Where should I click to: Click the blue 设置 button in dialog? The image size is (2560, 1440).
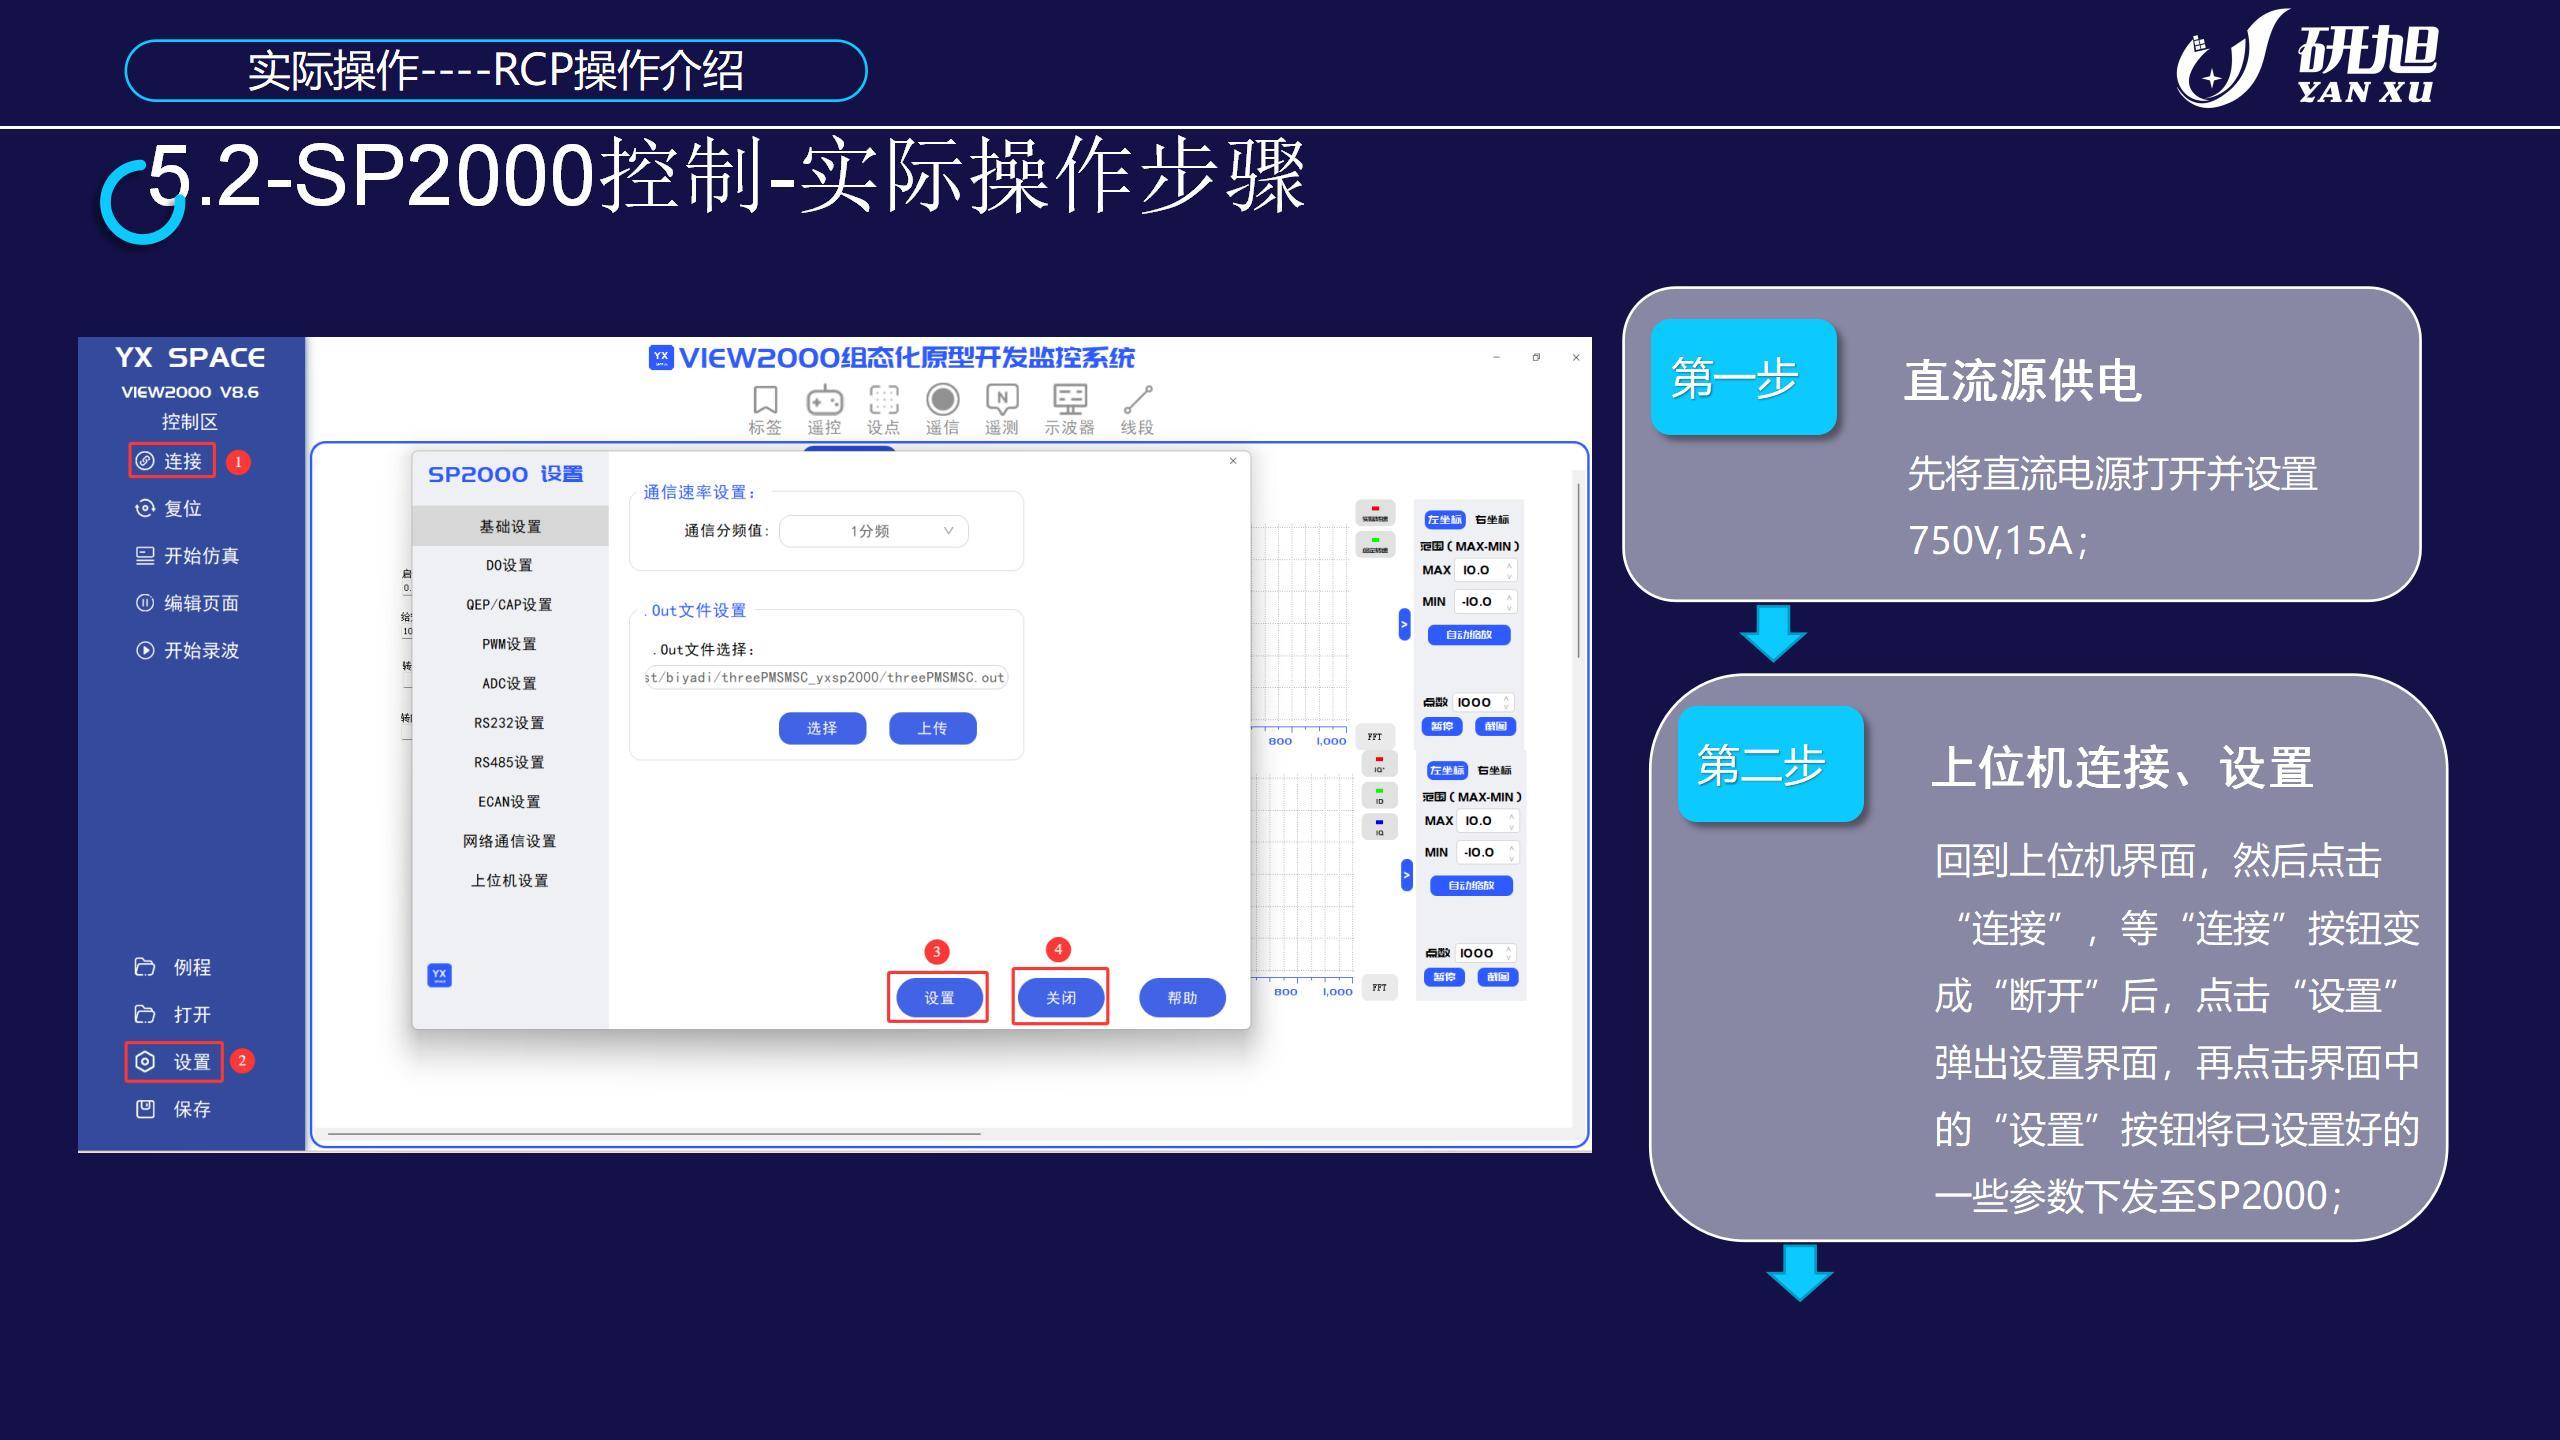pyautogui.click(x=939, y=997)
